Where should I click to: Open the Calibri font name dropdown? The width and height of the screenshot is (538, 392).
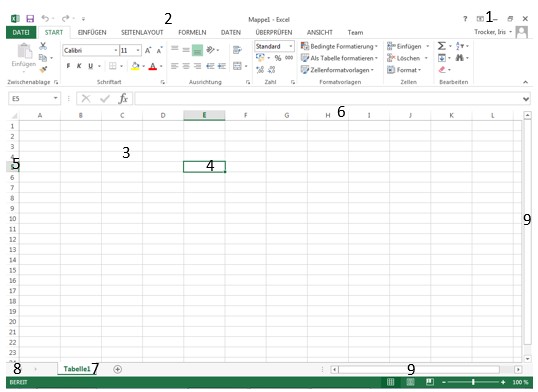click(x=116, y=50)
